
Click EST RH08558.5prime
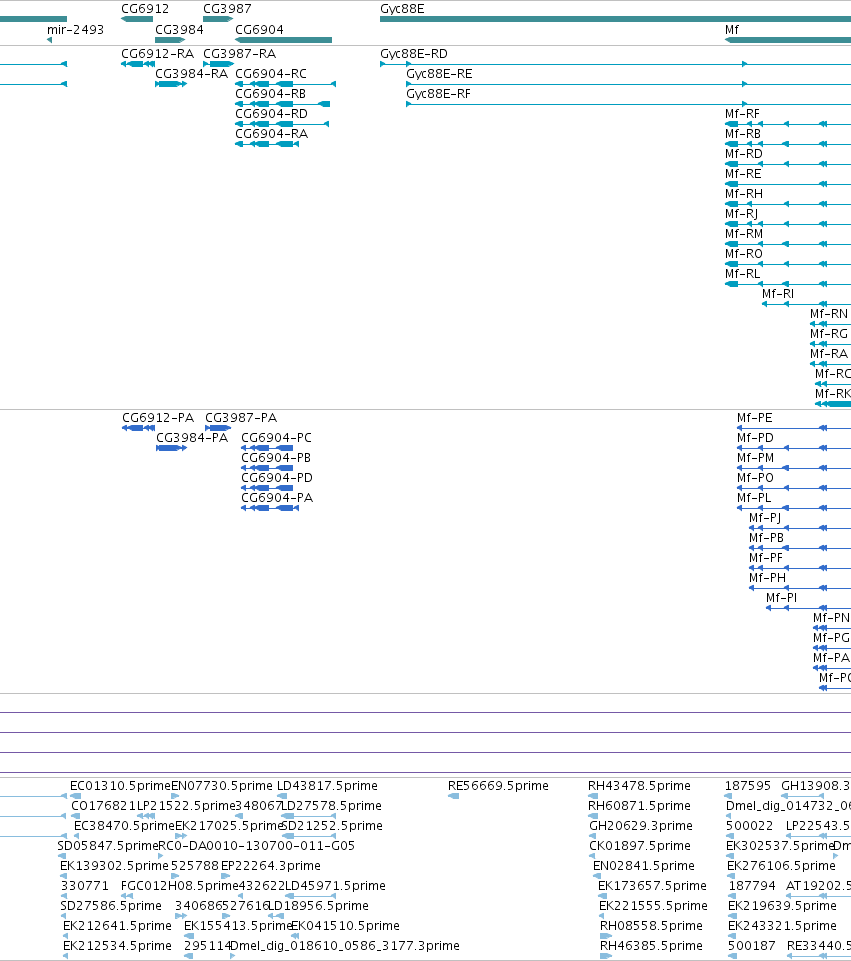tap(651, 926)
